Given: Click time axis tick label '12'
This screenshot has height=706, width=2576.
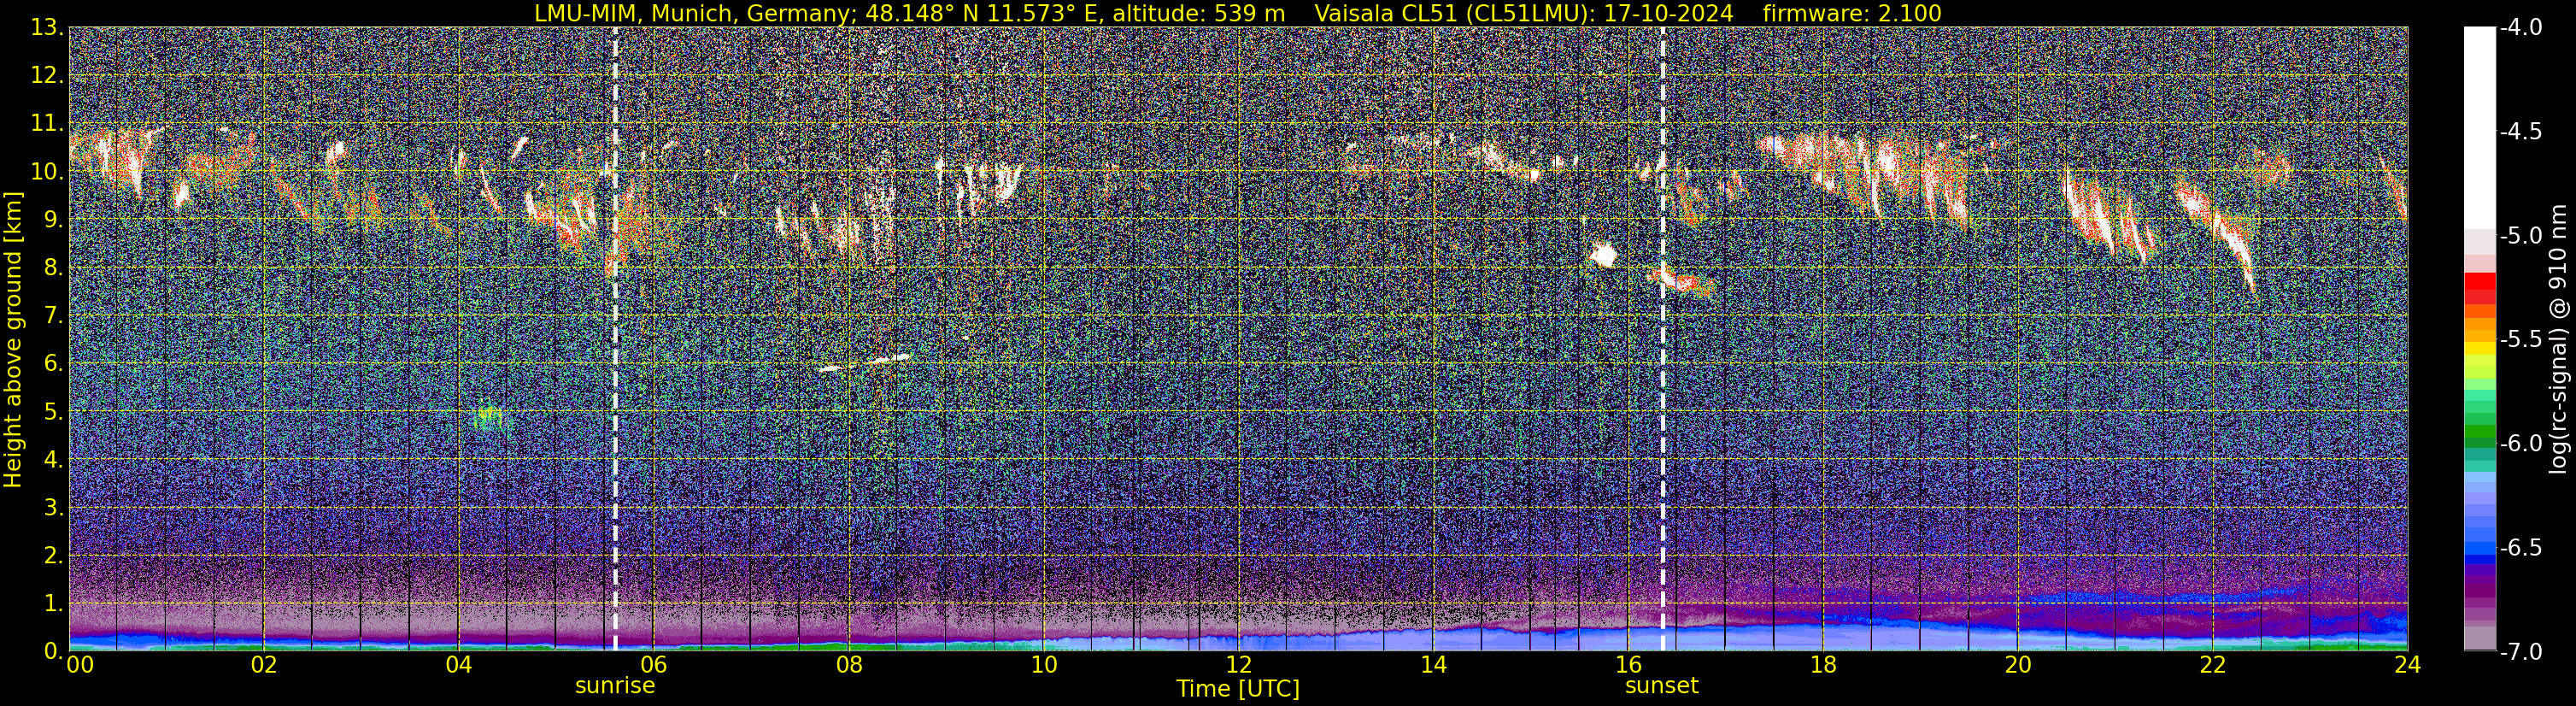Looking at the screenshot, I should pos(1238,665).
